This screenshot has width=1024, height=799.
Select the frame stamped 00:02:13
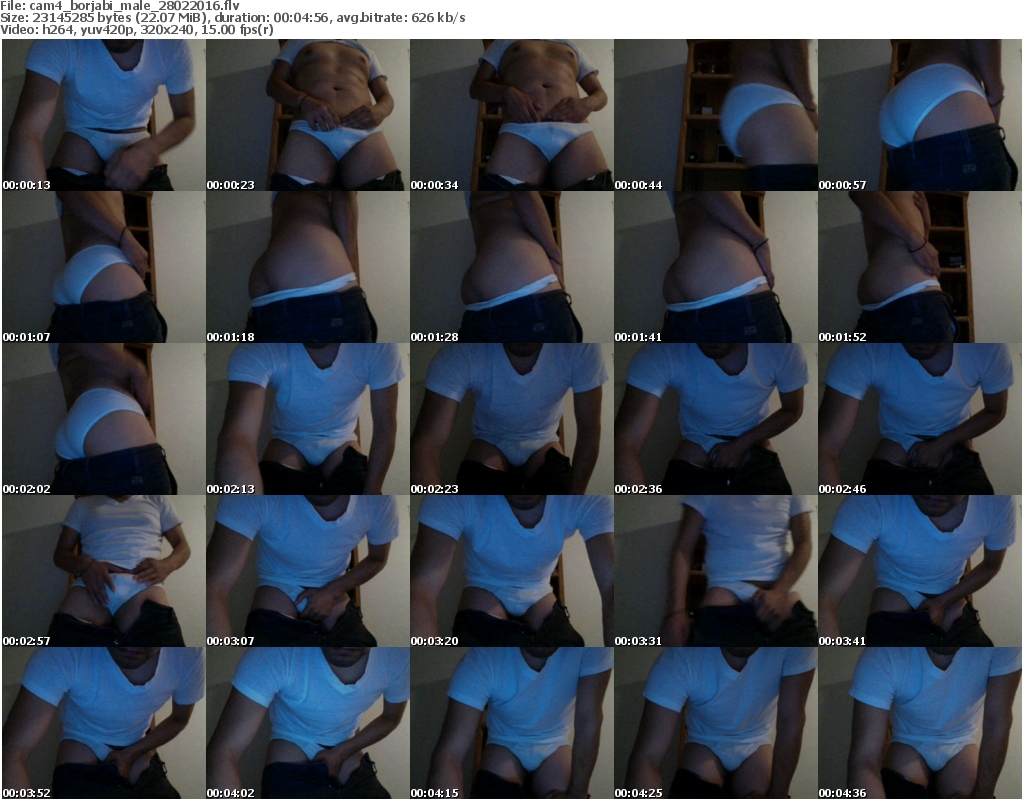click(308, 419)
